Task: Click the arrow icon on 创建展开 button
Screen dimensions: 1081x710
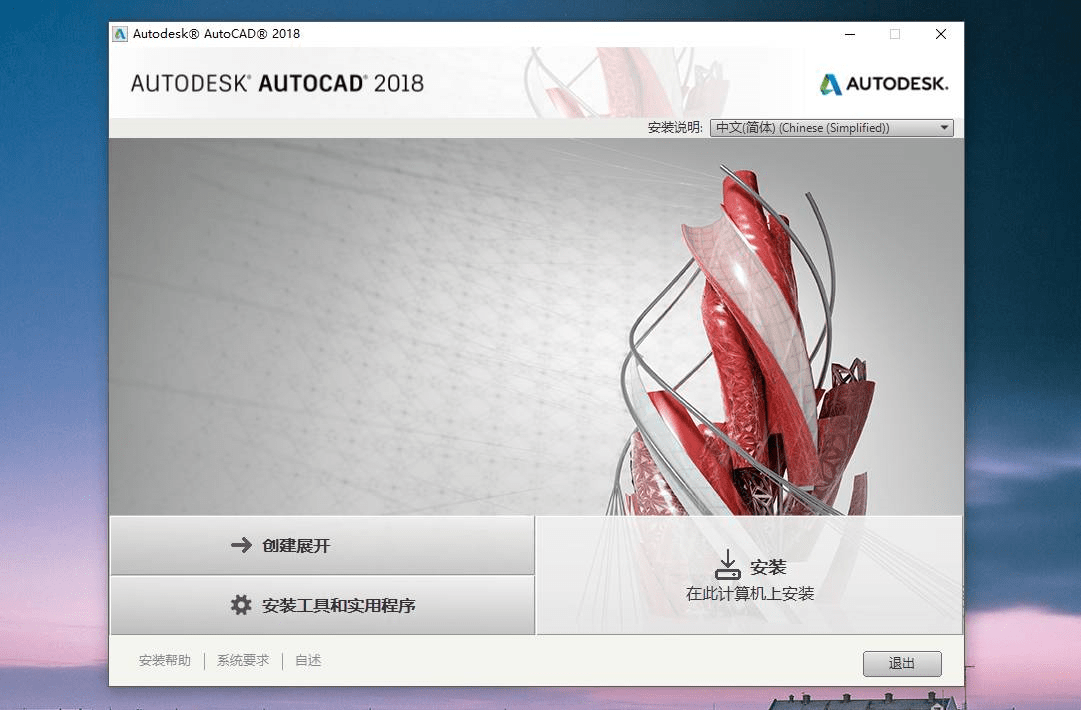Action: click(240, 545)
